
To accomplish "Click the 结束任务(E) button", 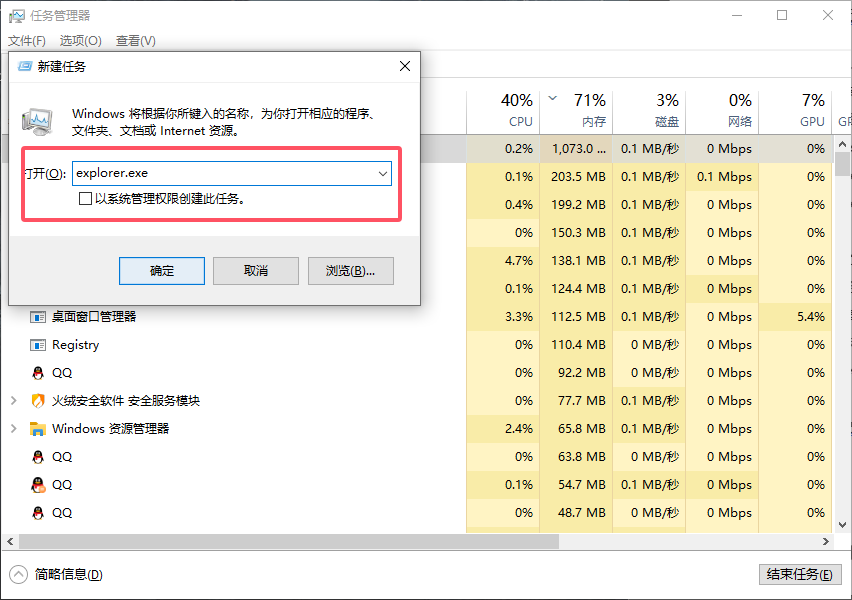I will pos(799,575).
